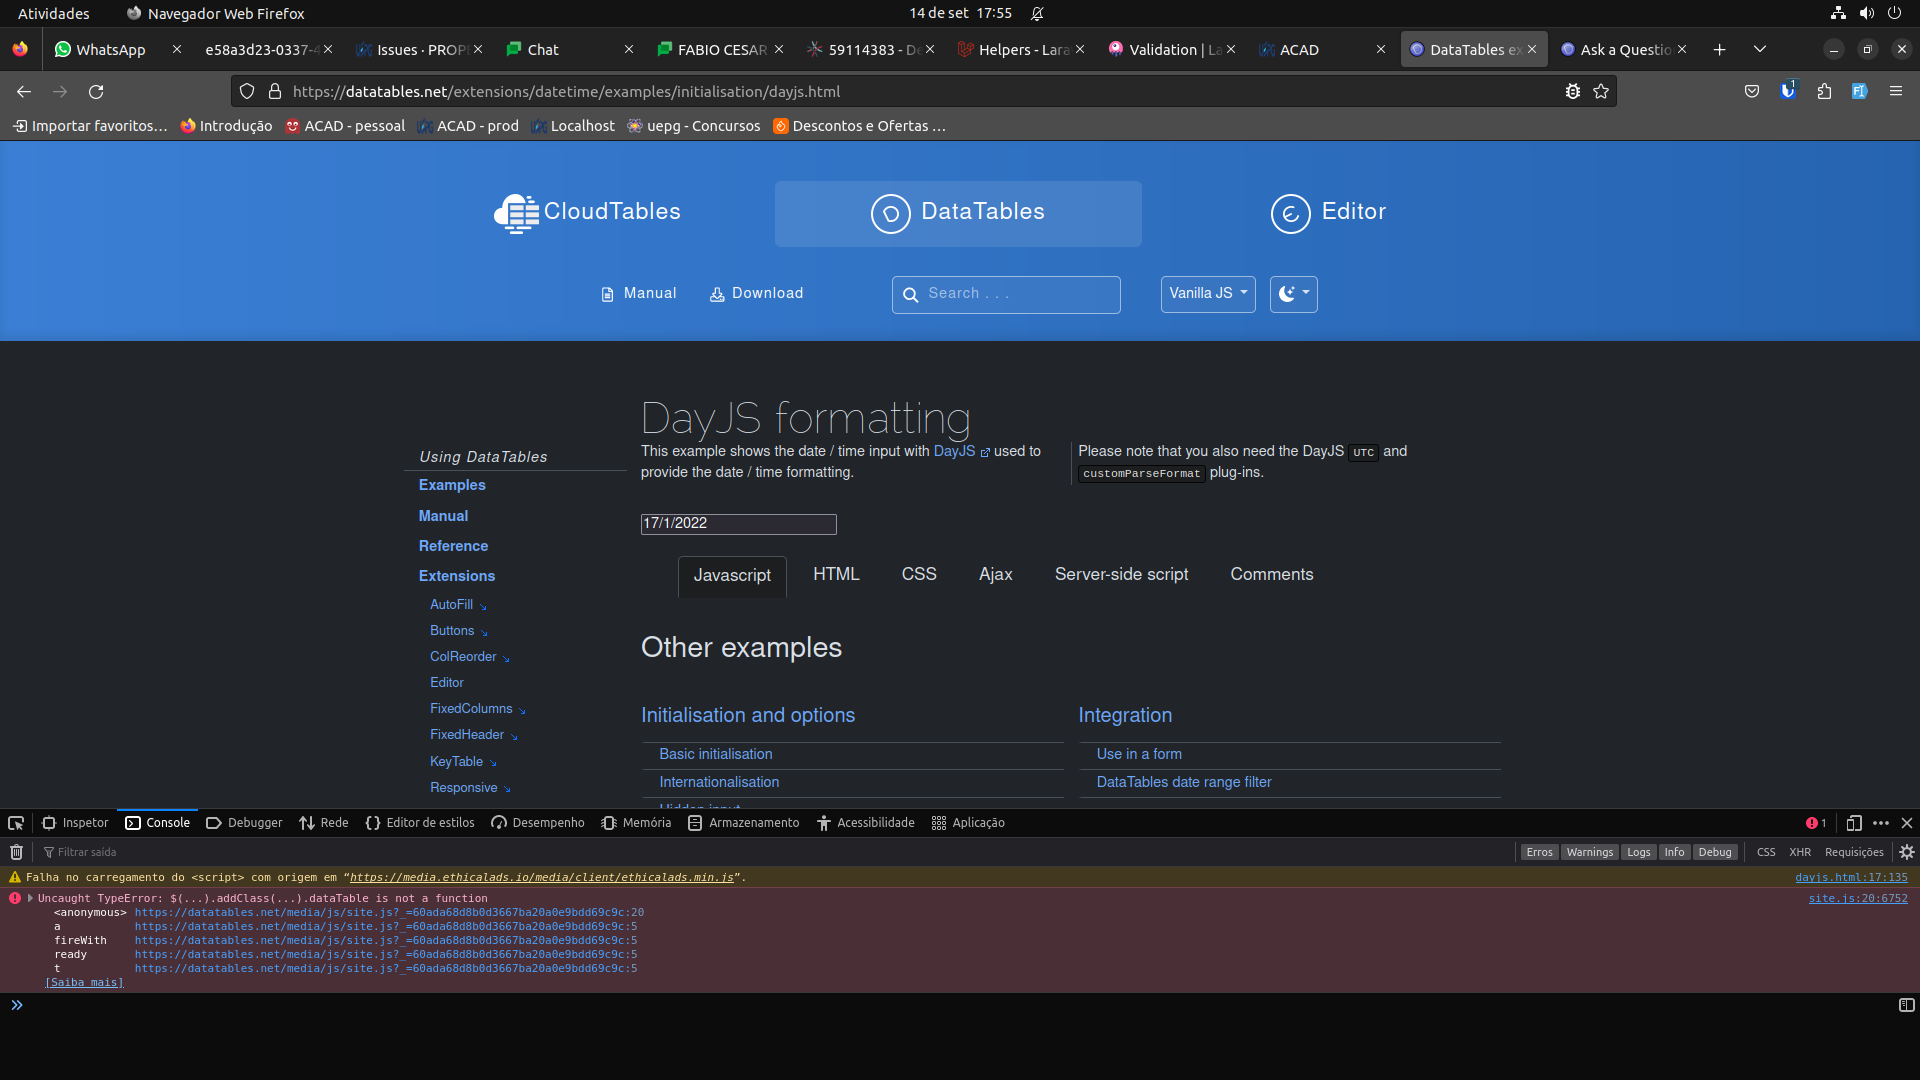The image size is (1920, 1080).
Task: Open the Basic initialisation example
Action: (715, 754)
